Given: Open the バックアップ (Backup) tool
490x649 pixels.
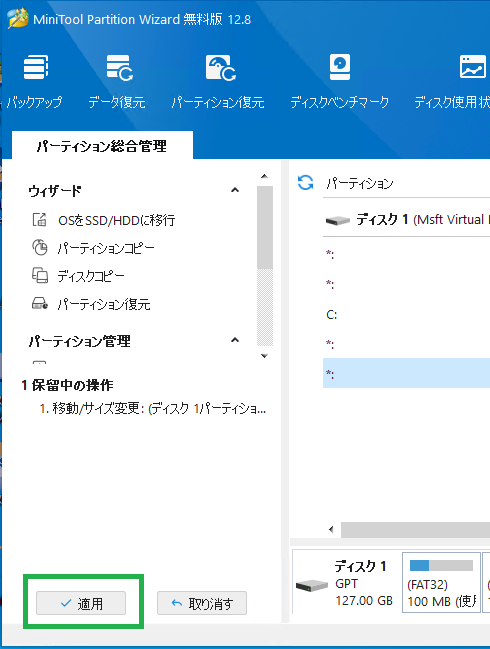Looking at the screenshot, I should (35, 81).
